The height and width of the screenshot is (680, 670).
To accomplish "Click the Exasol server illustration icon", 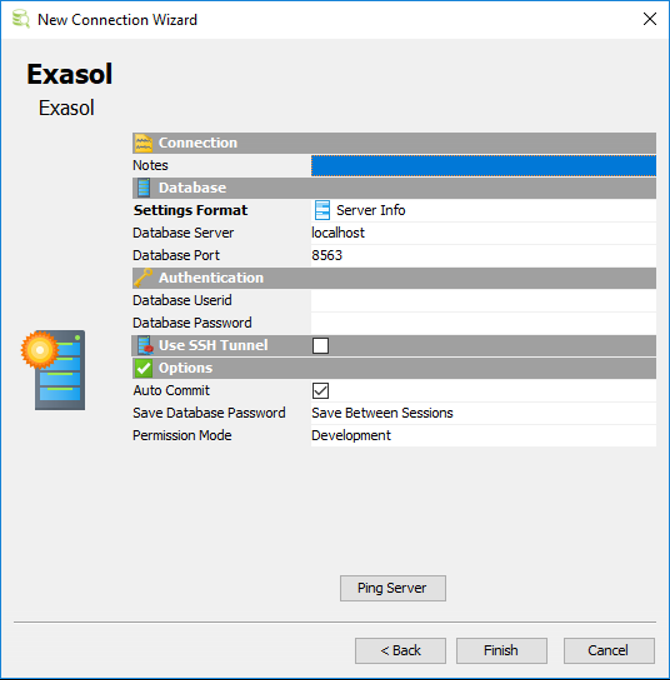I will point(53,370).
